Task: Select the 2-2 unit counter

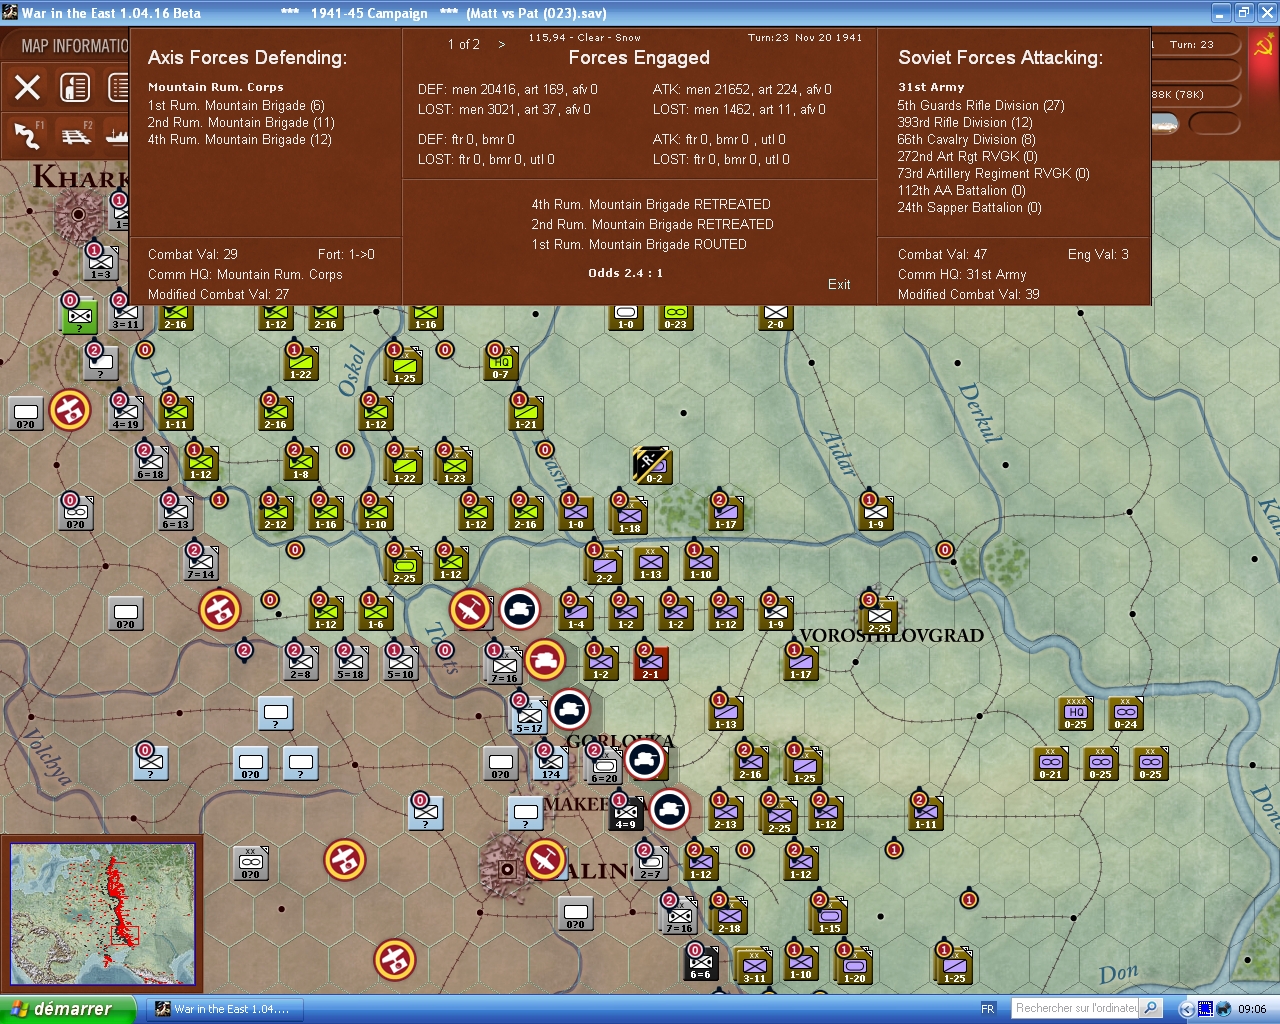Action: pyautogui.click(x=605, y=566)
